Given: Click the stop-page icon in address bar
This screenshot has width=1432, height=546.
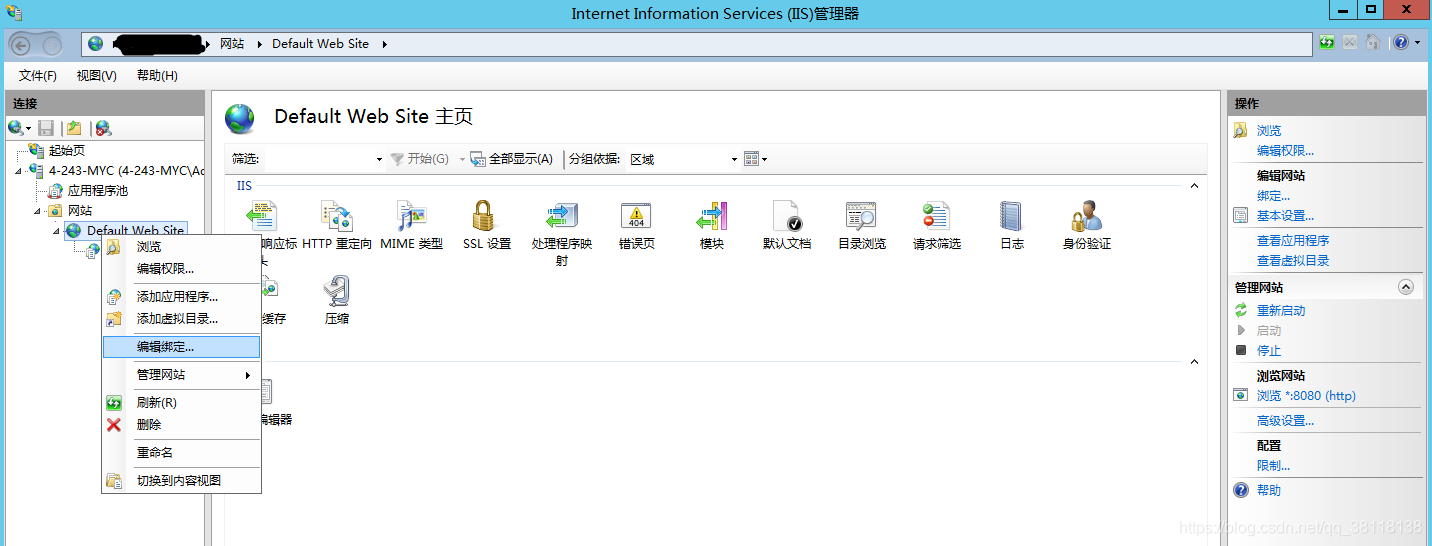Looking at the screenshot, I should [x=1350, y=43].
